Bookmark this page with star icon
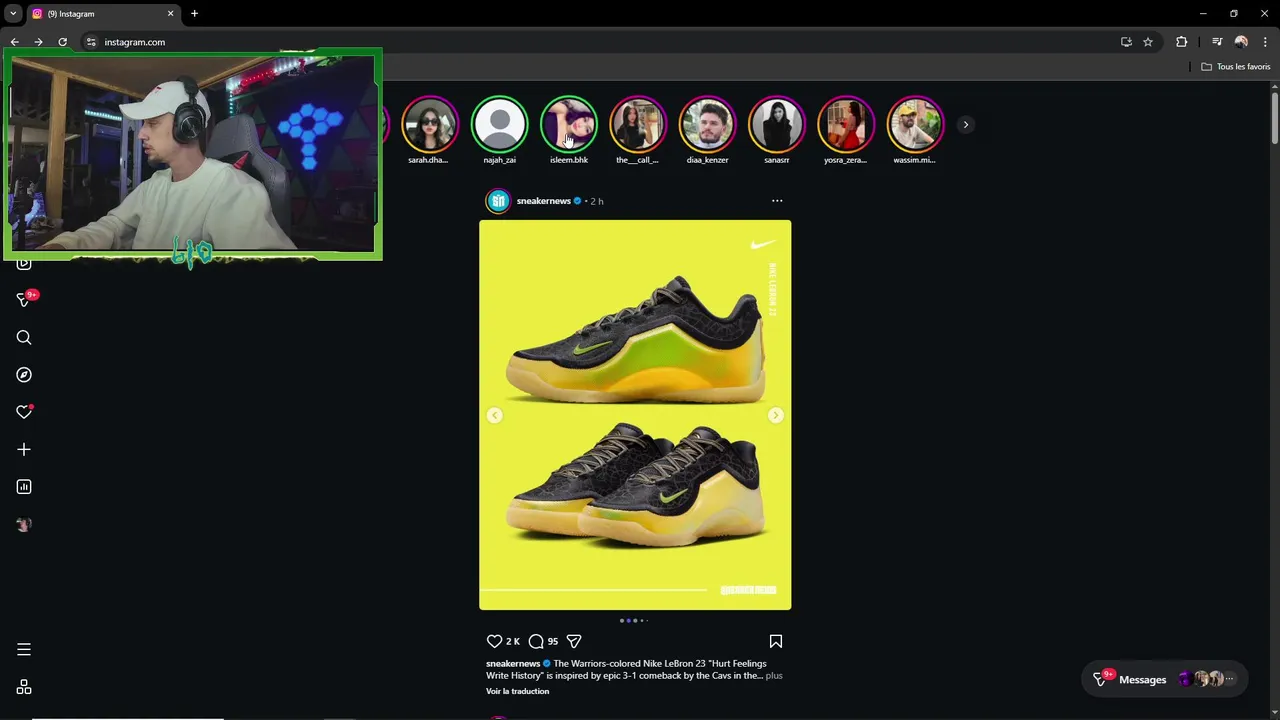 tap(1148, 42)
